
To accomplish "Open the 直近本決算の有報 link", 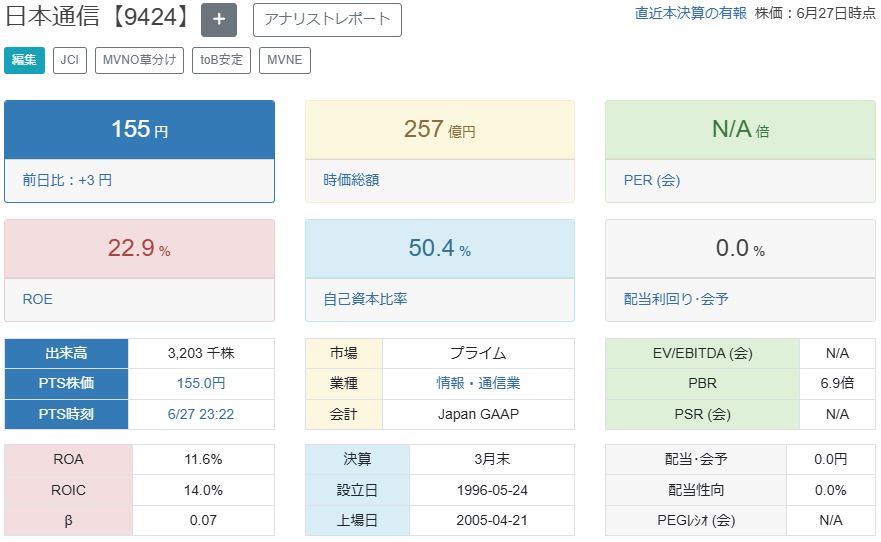I will 691,13.
